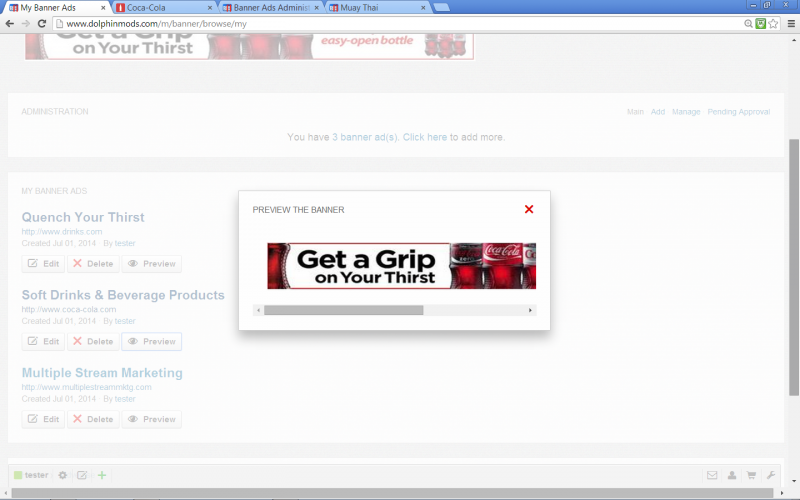Image resolution: width=800 pixels, height=500 pixels.
Task: Delete the Soft Drinks & Beverage Products banner
Action: [x=93, y=341]
